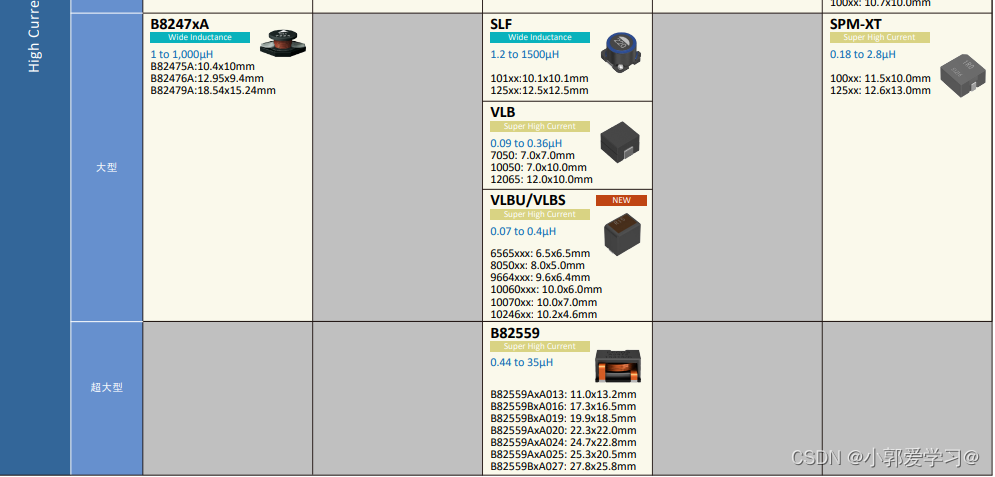Select the SLF series heading
Viewport: 995px width, 477px height.
pos(501,24)
